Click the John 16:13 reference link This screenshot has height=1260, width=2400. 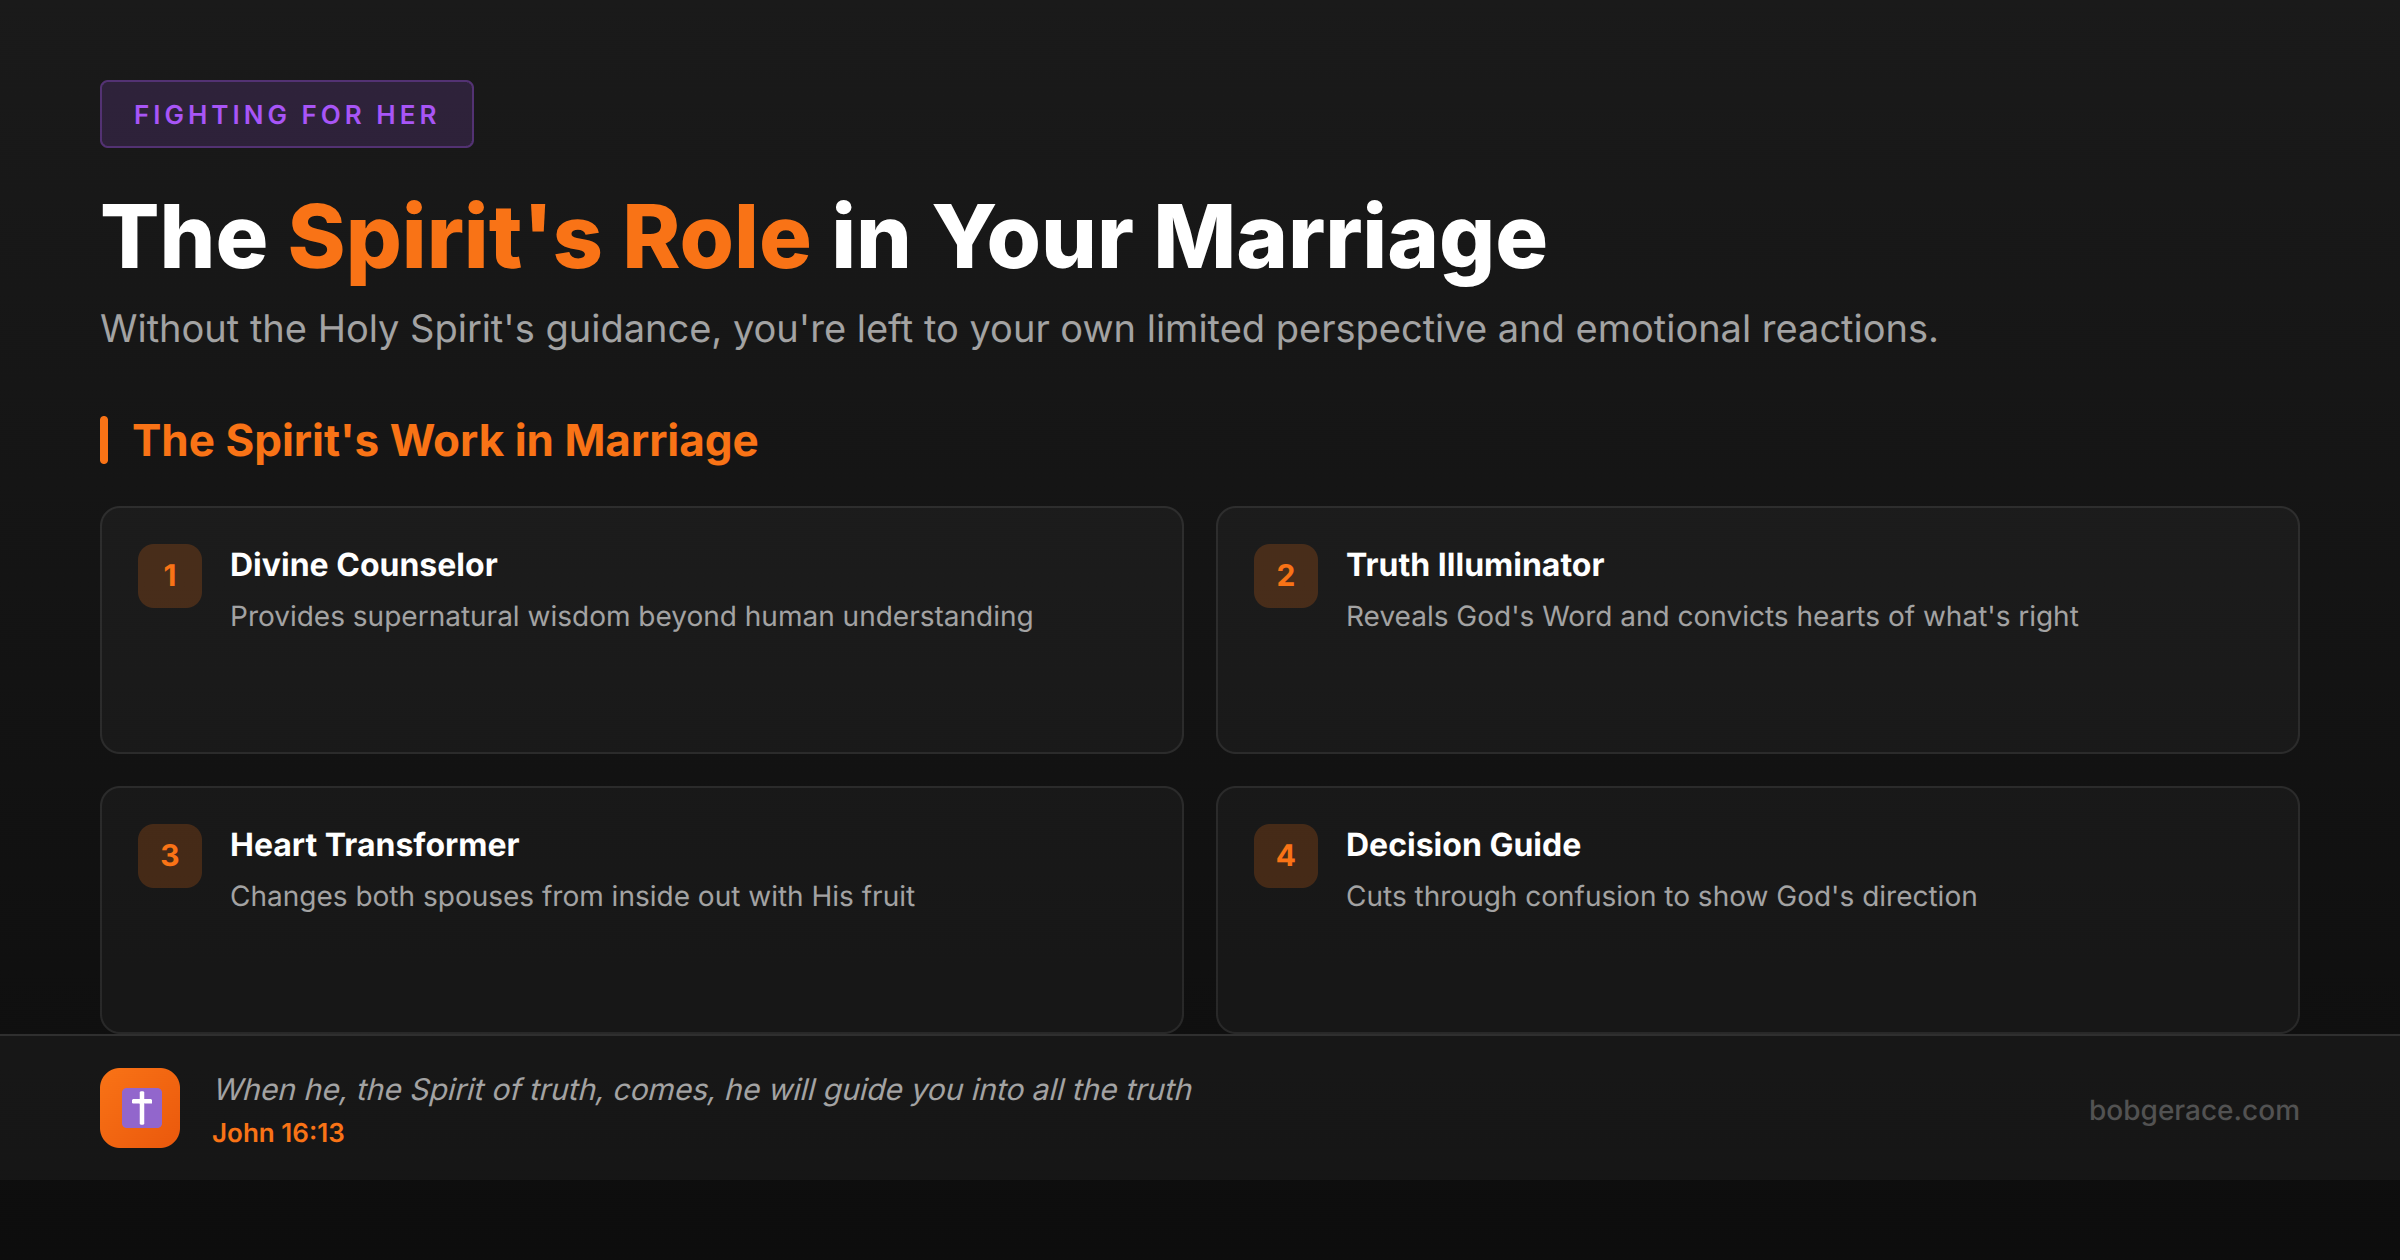click(x=279, y=1132)
